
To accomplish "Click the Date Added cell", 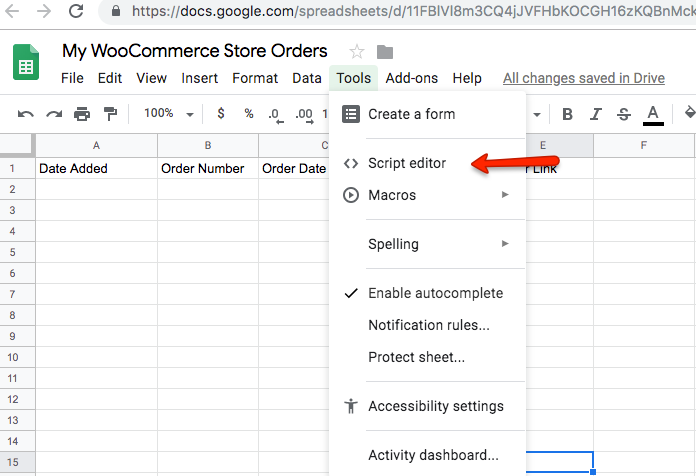I will pyautogui.click(x=96, y=169).
